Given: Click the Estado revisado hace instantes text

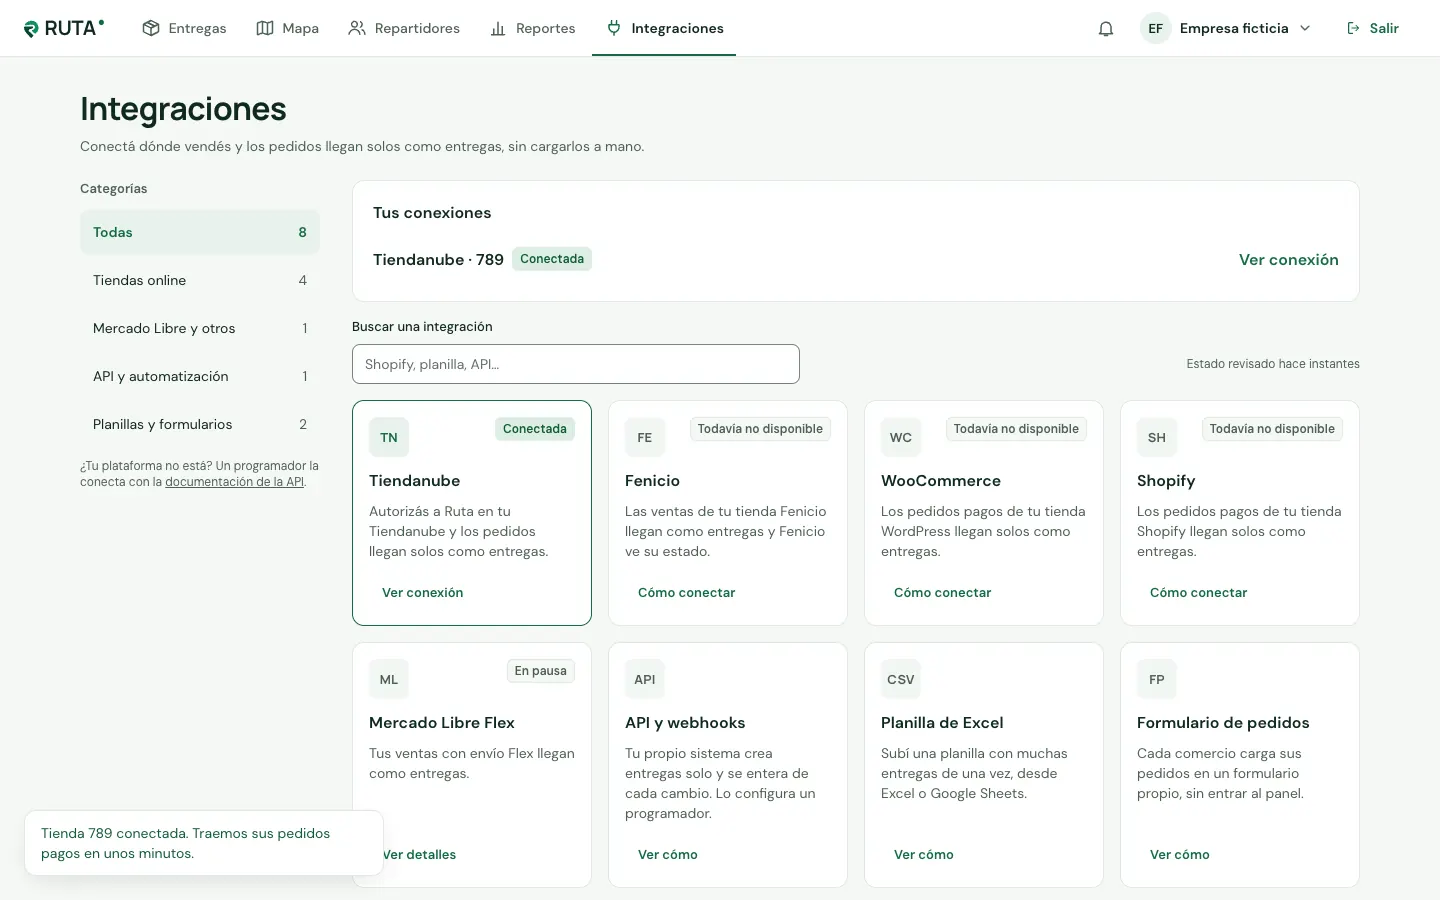Looking at the screenshot, I should point(1273,364).
